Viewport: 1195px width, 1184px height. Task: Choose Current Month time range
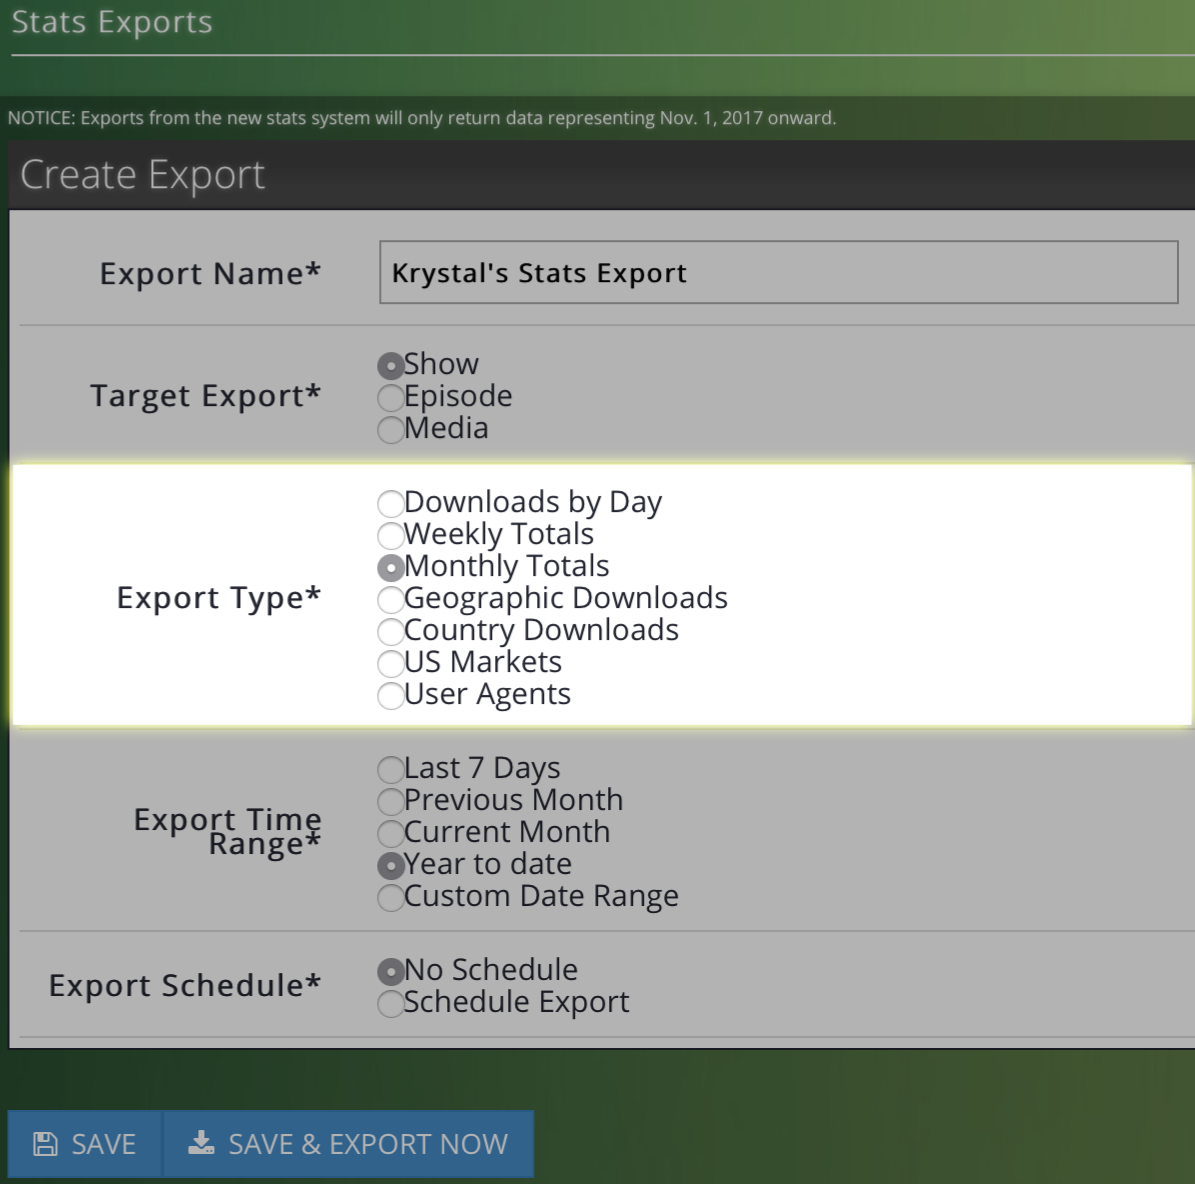coord(390,833)
